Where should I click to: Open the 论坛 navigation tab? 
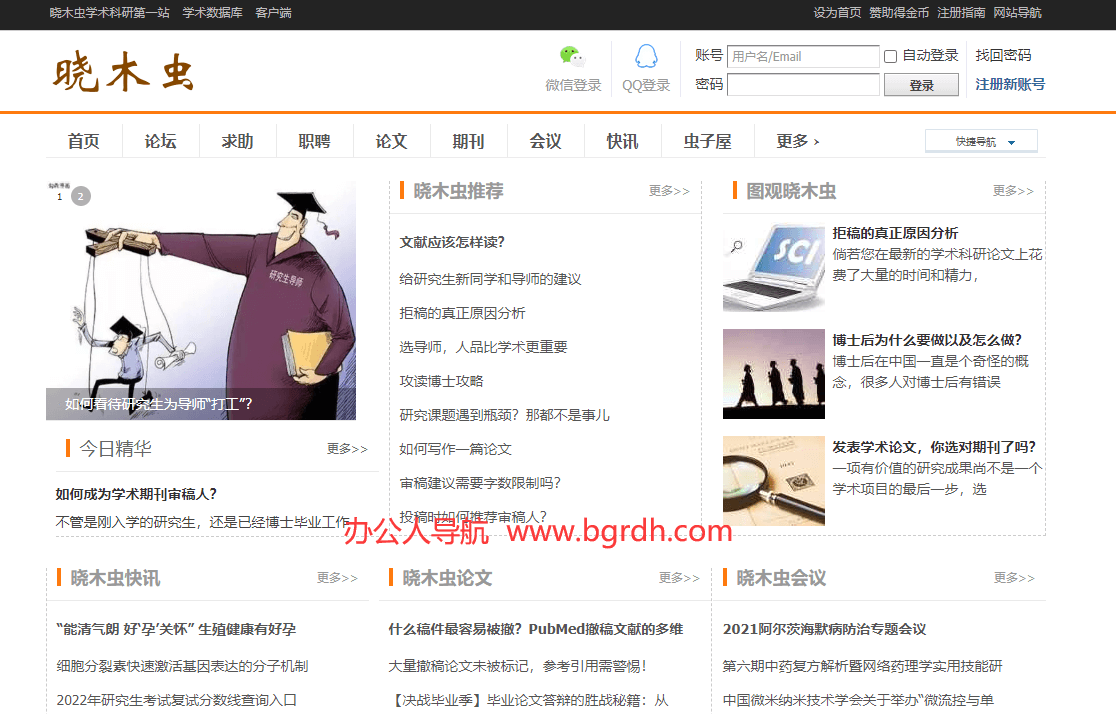(x=160, y=142)
